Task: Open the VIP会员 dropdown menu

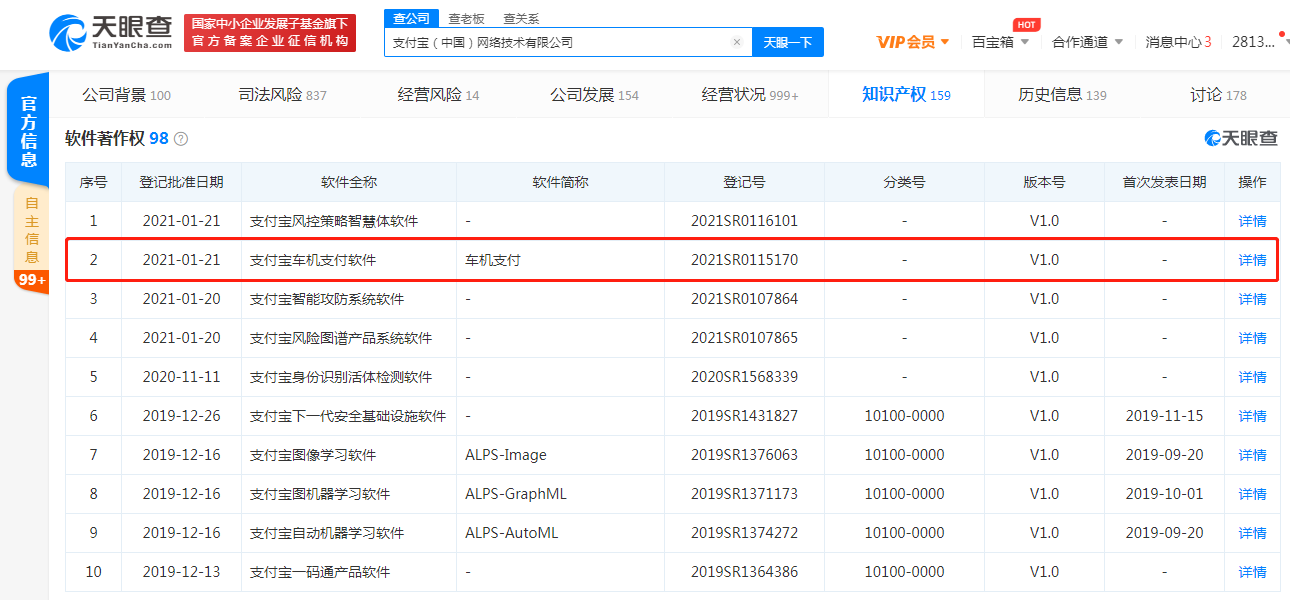Action: 912,42
